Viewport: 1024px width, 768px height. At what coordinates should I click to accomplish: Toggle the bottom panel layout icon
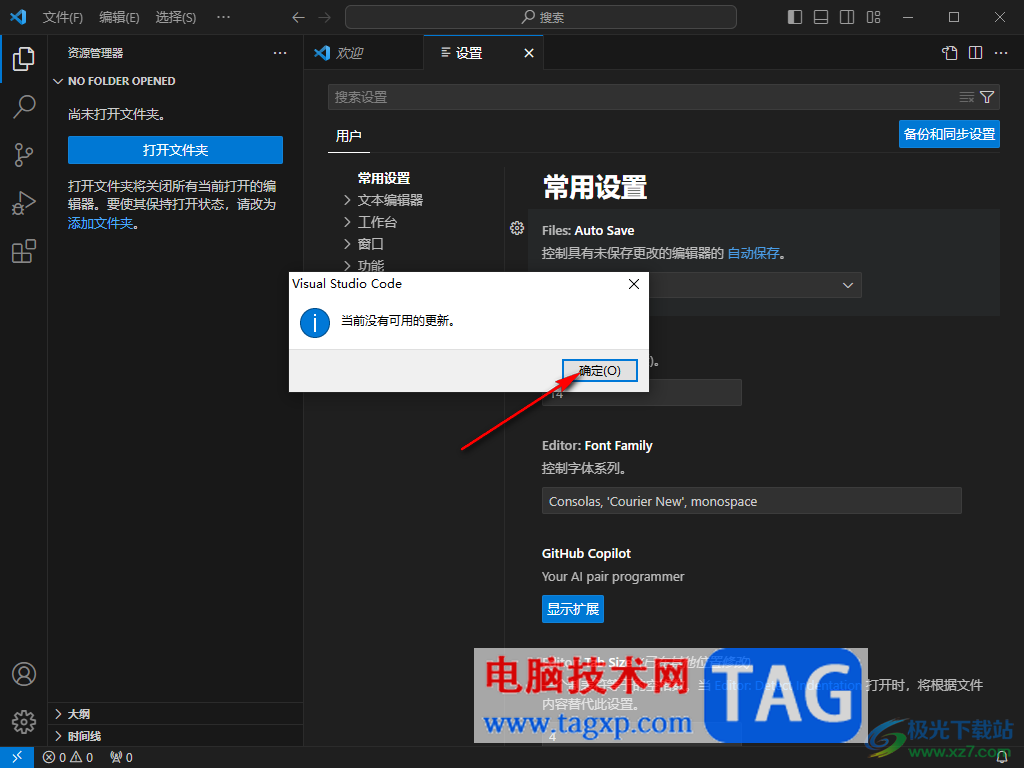pyautogui.click(x=821, y=18)
